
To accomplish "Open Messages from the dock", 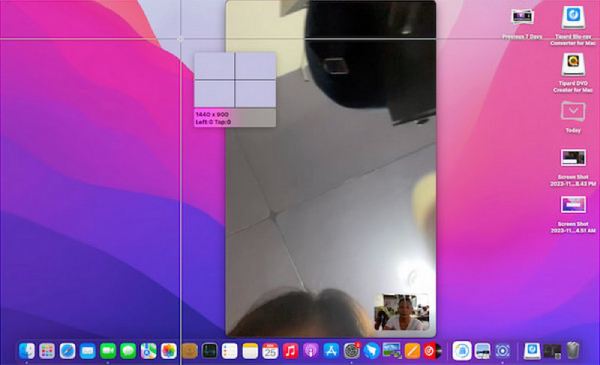I will (x=128, y=351).
